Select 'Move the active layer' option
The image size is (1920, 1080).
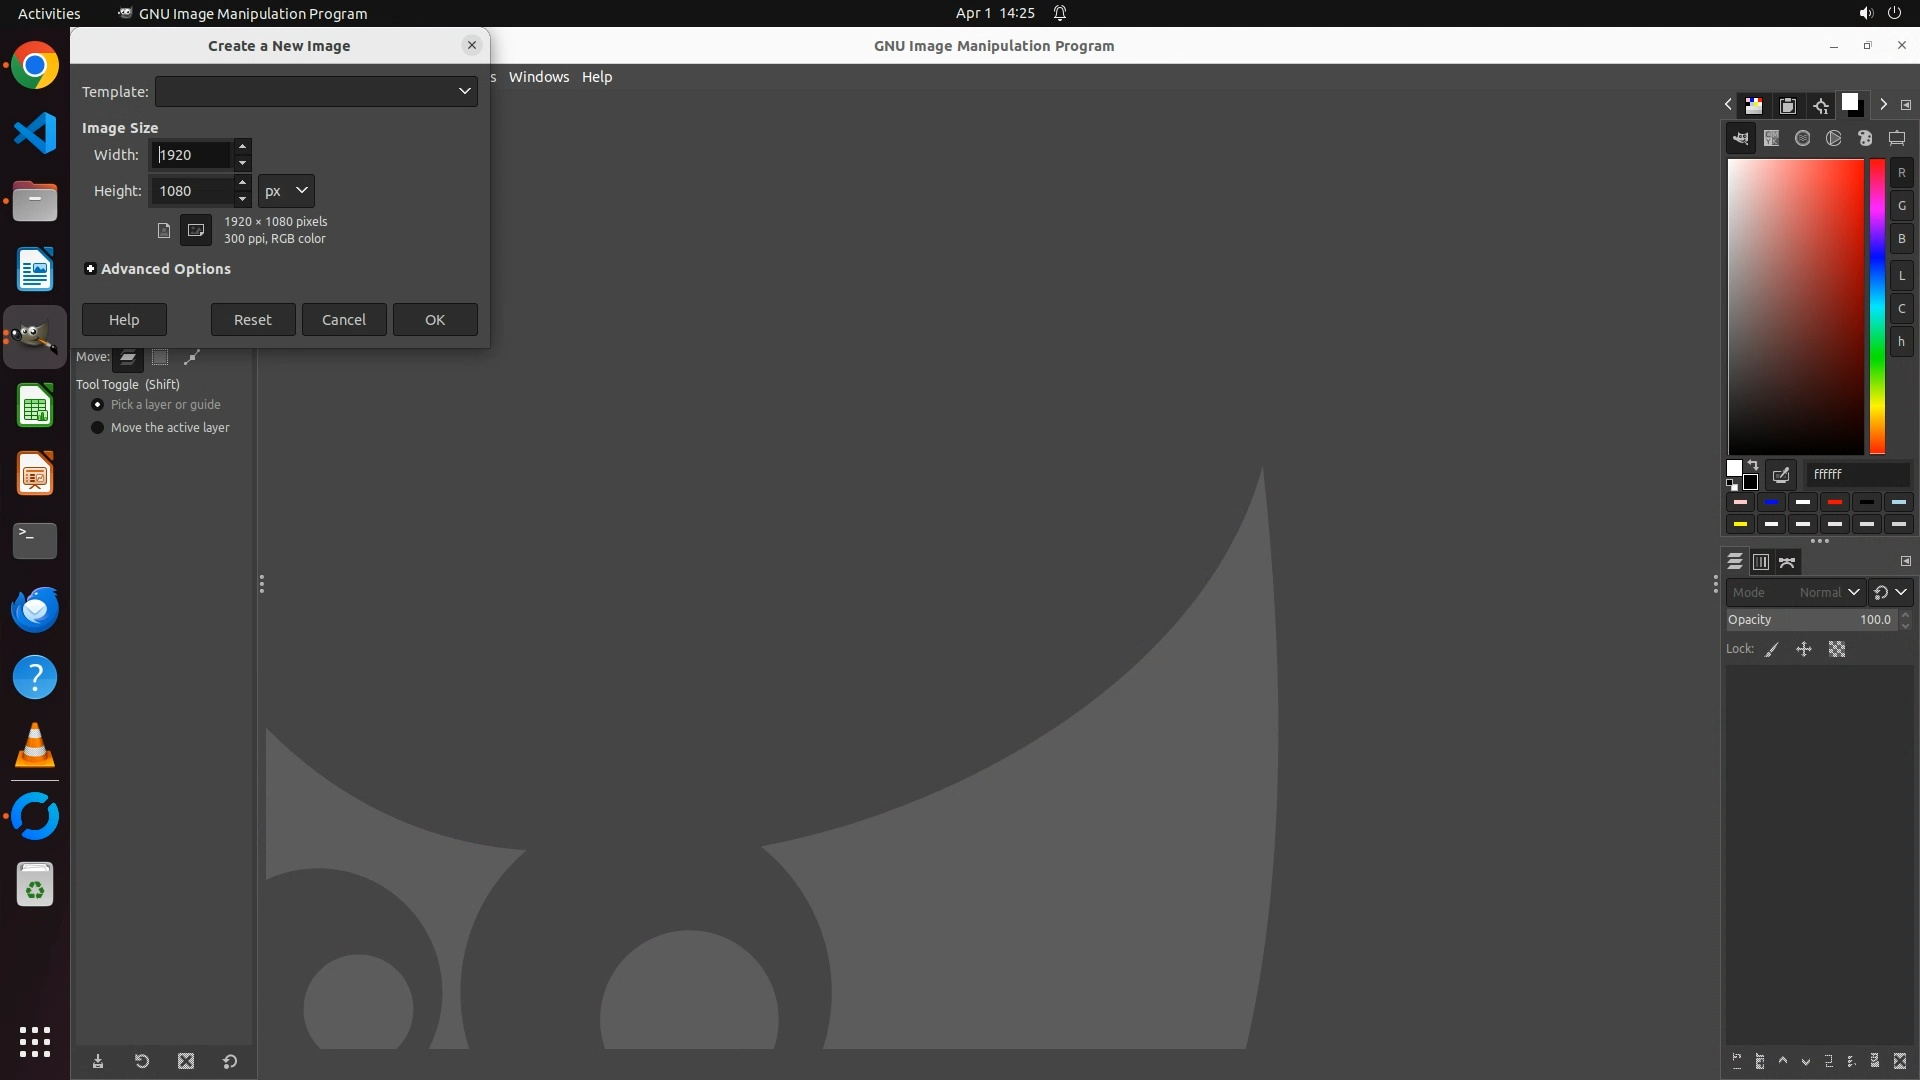[97, 428]
